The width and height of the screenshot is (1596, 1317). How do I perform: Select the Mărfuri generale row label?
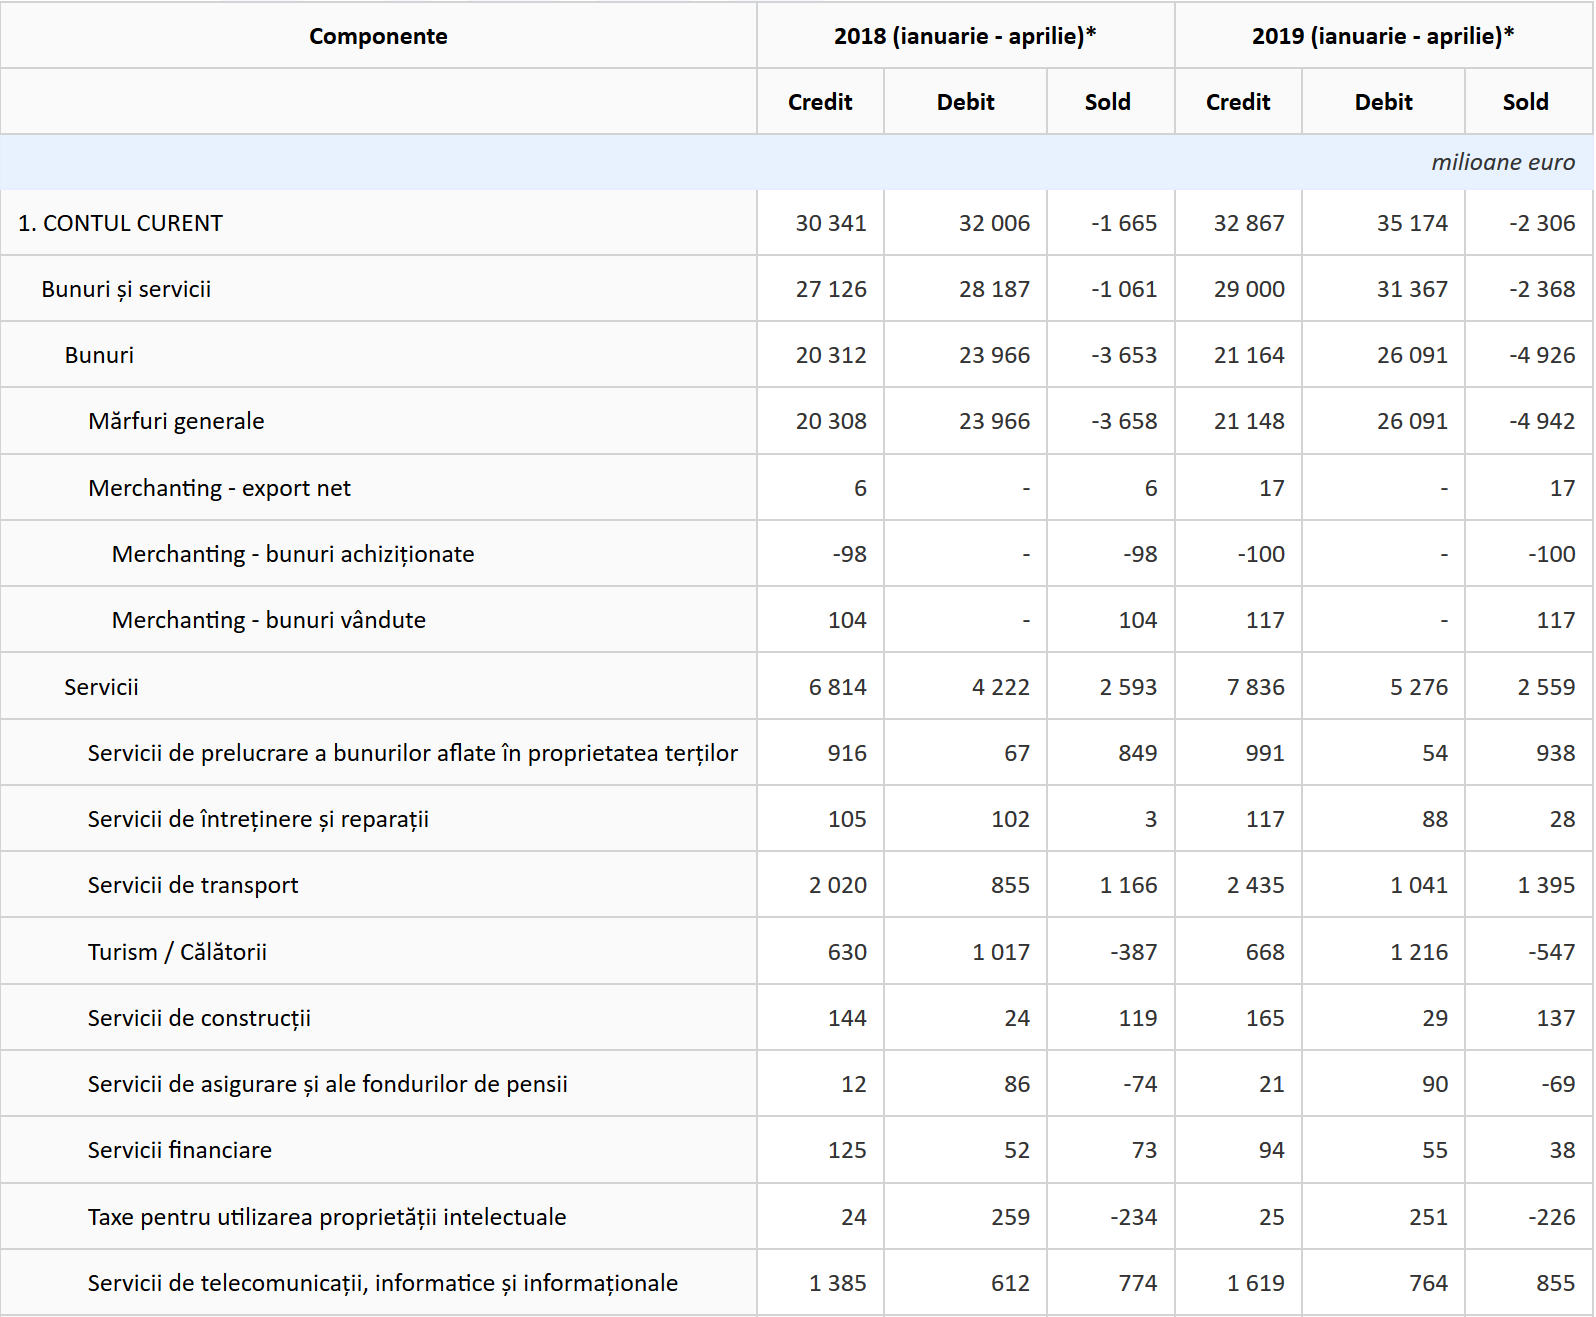tap(176, 421)
